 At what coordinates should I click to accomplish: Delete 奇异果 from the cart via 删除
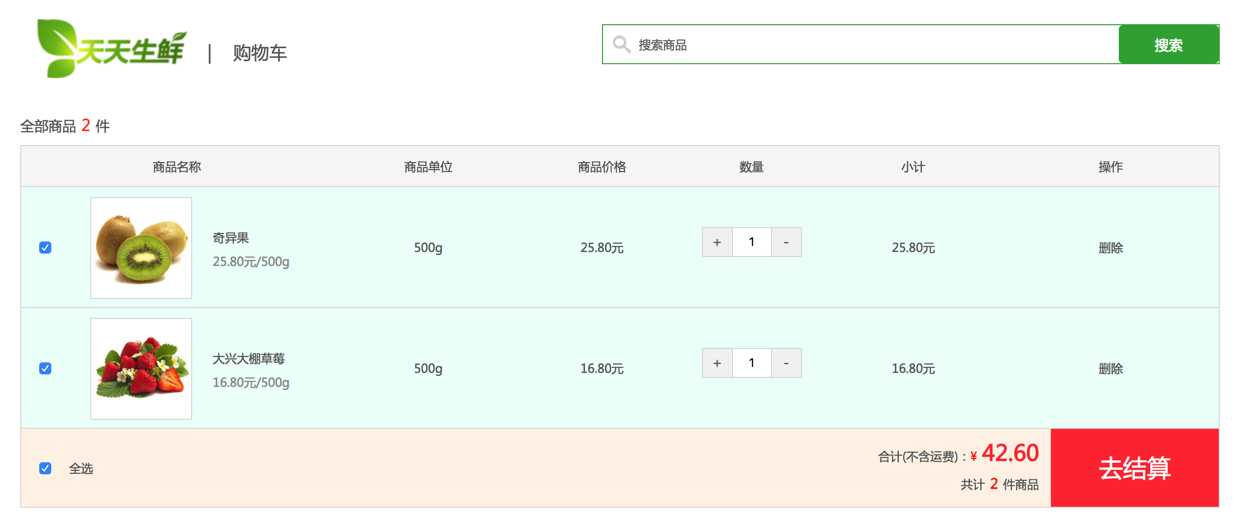pos(1110,248)
